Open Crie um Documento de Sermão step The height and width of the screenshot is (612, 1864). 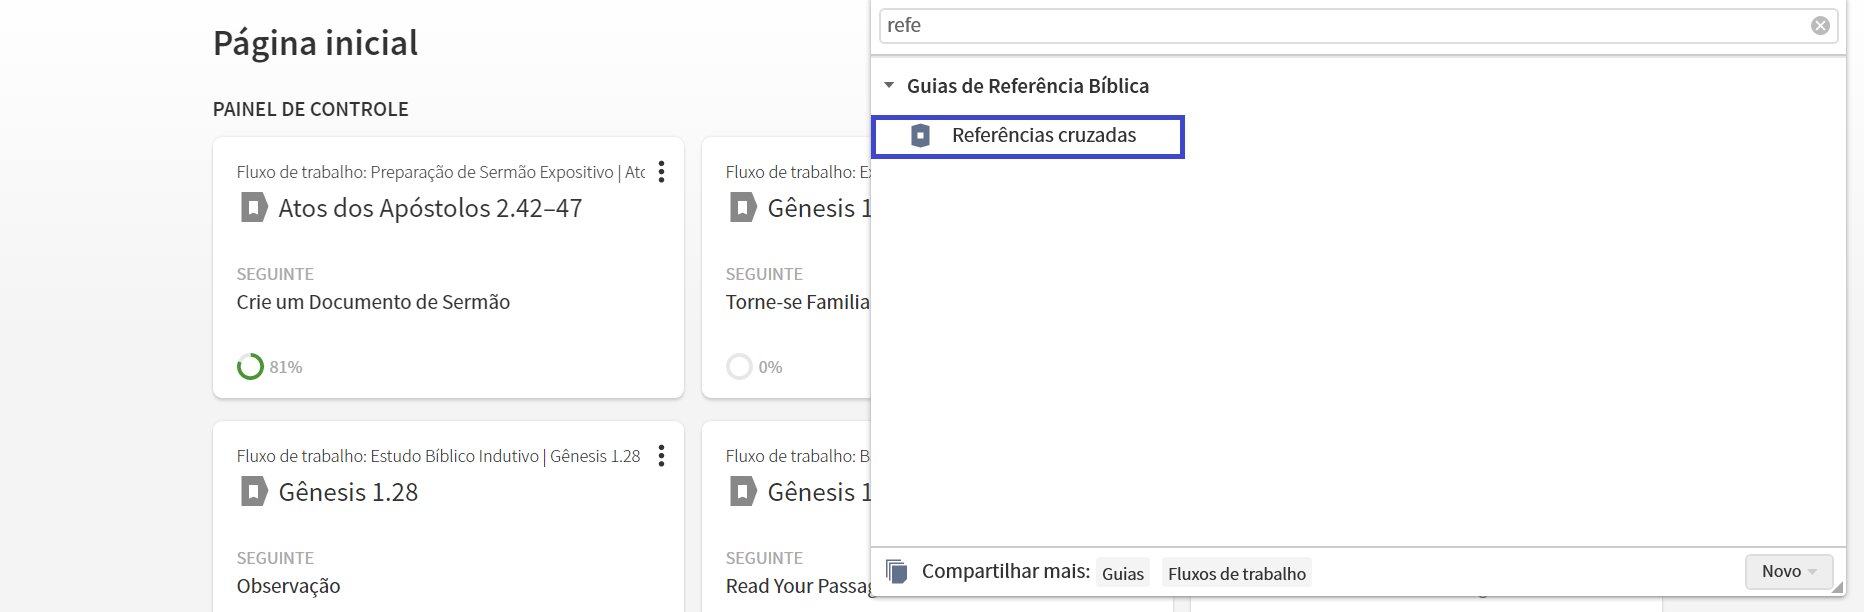point(373,302)
